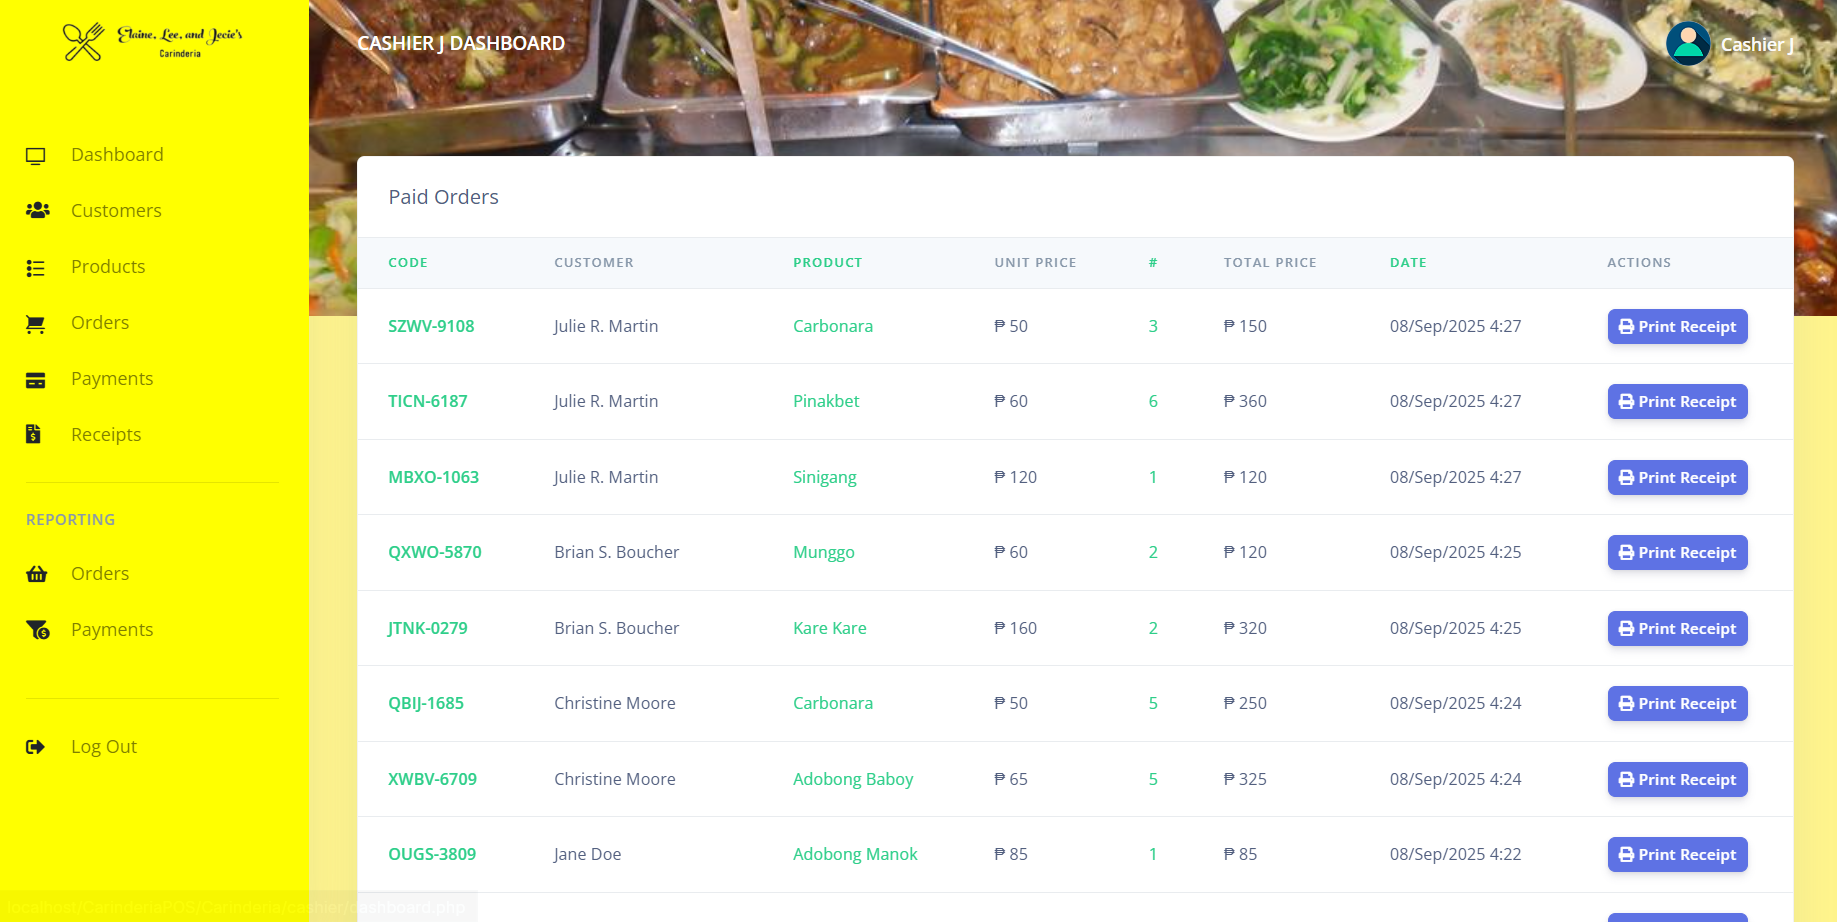
Task: Click the Products list icon
Action: click(36, 267)
